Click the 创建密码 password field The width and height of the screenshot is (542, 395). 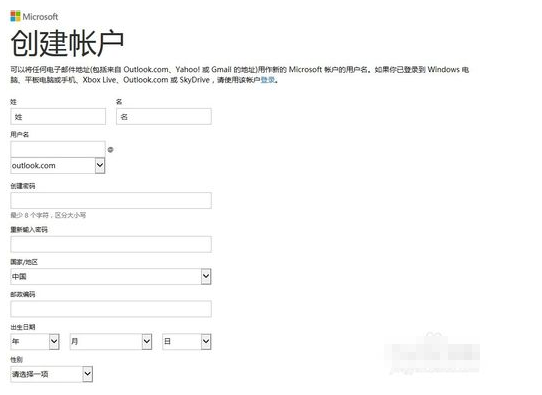pos(111,201)
